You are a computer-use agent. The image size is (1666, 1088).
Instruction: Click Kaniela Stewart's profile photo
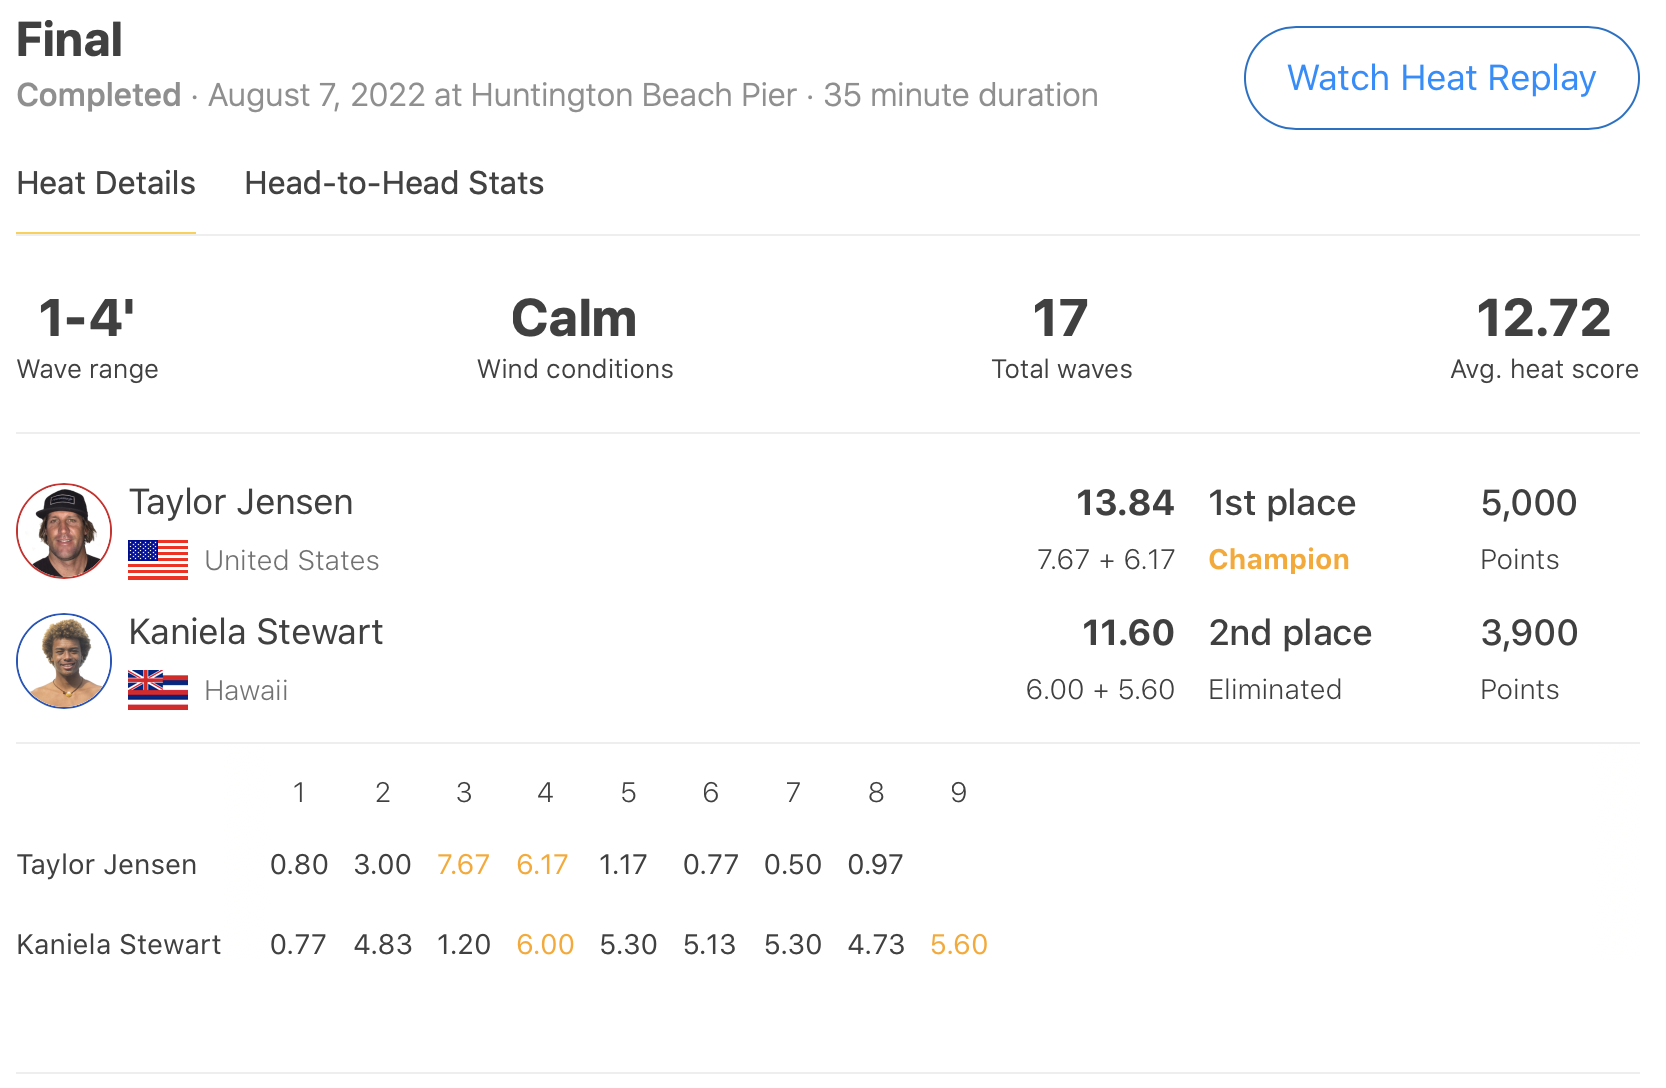click(x=64, y=661)
